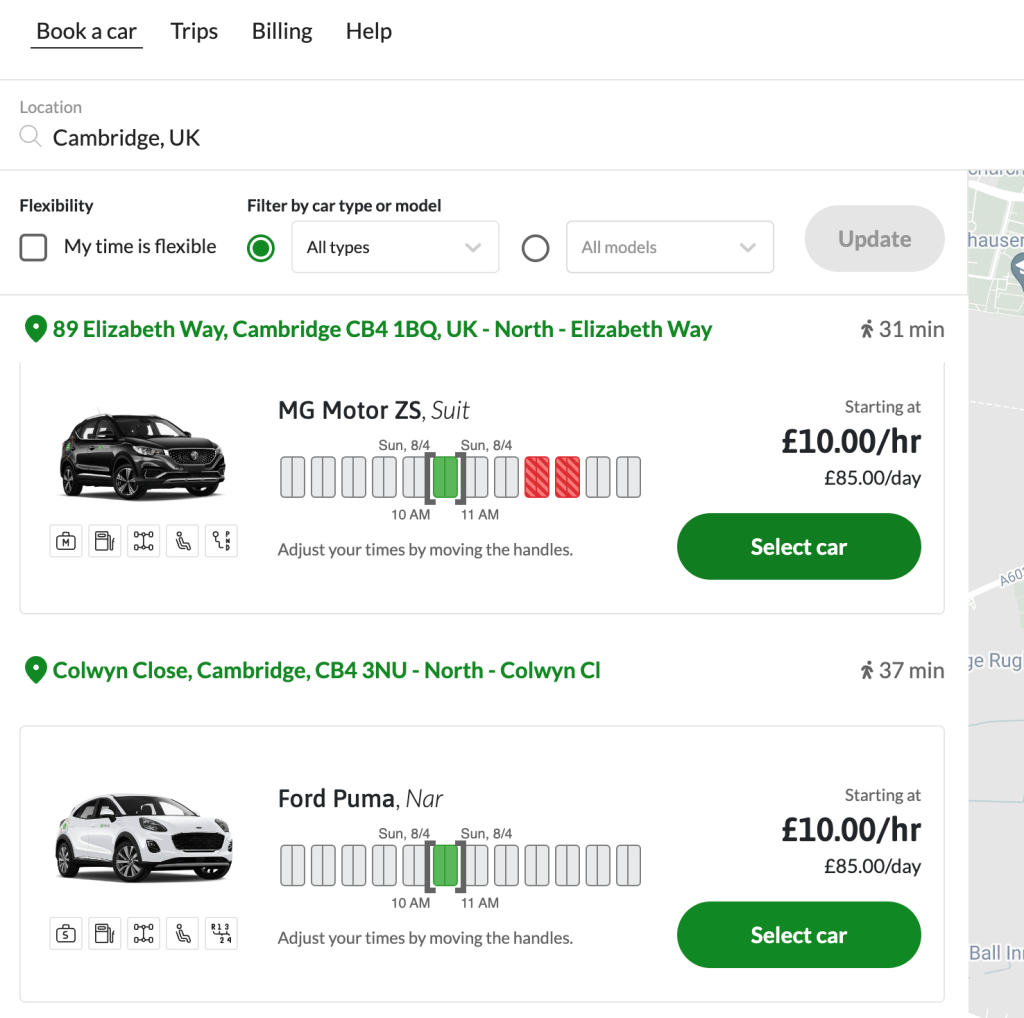Open the All models dropdown
Viewport: 1024px width, 1018px height.
670,247
